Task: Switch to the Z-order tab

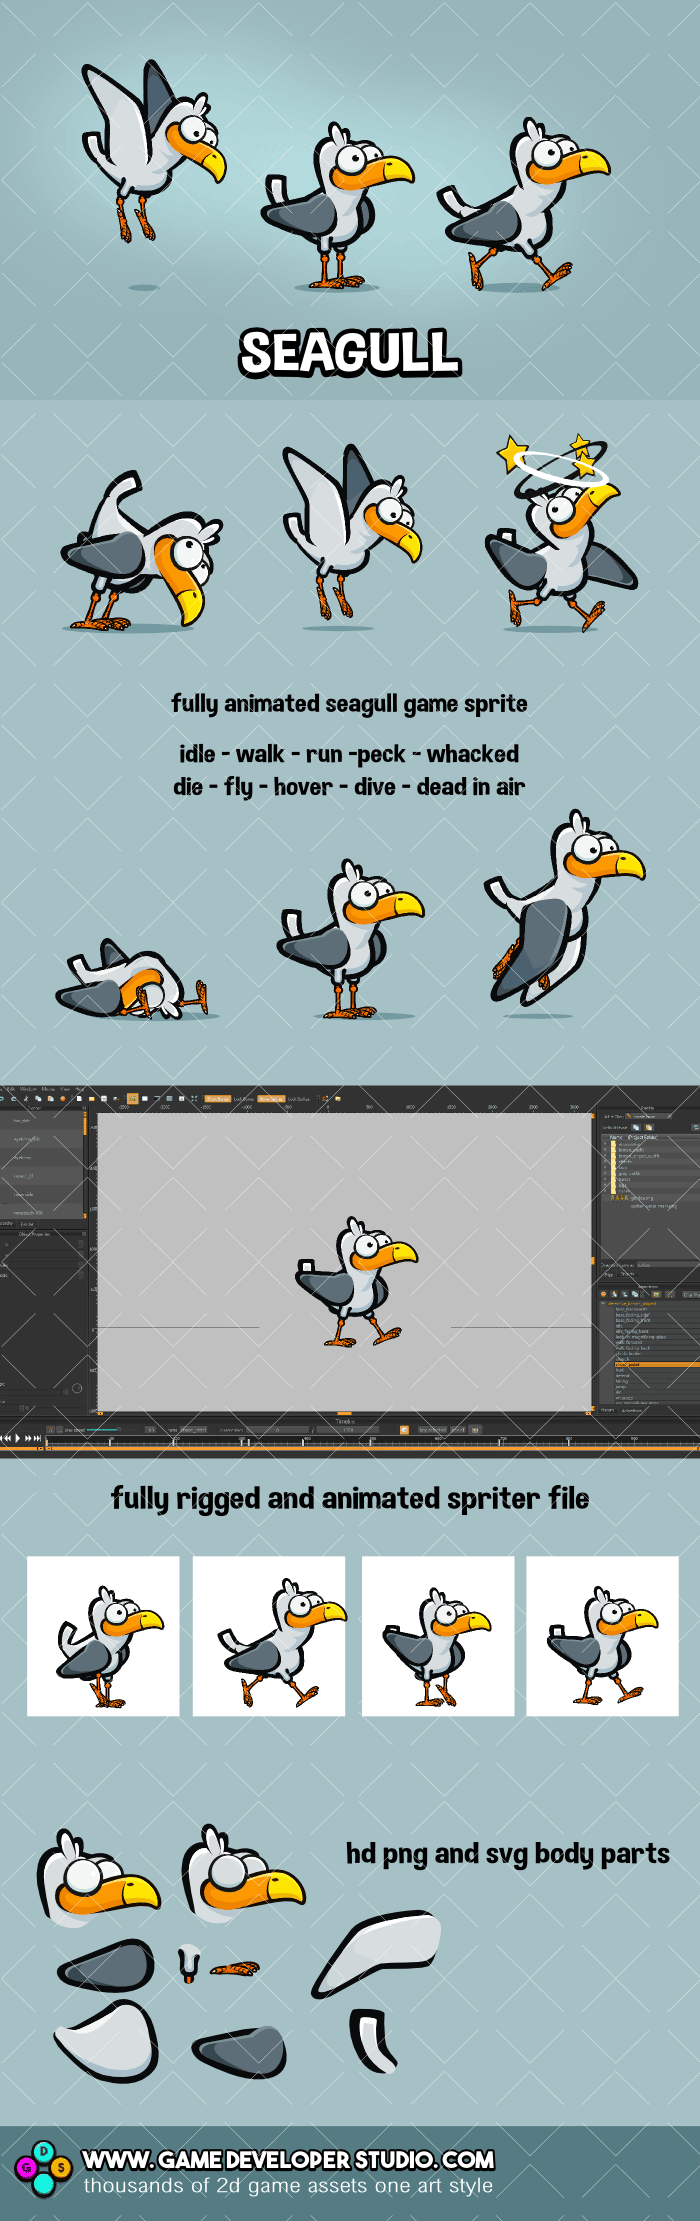Action: [x=27, y=1224]
